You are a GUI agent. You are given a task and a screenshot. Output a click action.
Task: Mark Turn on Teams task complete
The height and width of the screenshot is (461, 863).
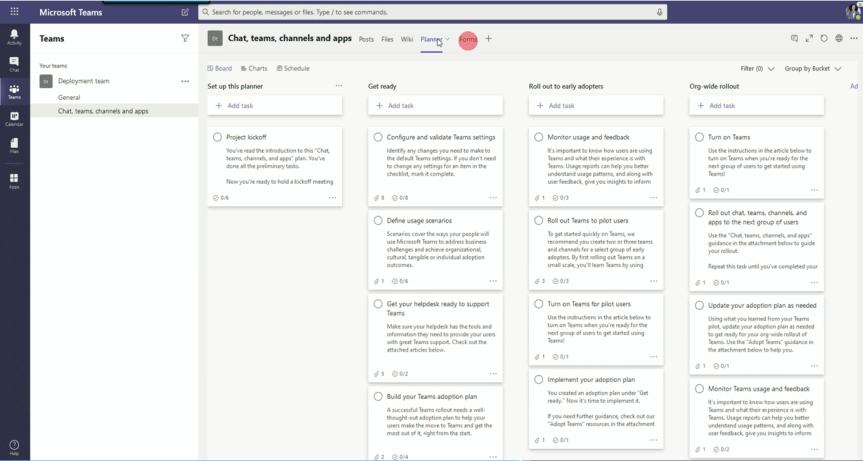pos(699,137)
